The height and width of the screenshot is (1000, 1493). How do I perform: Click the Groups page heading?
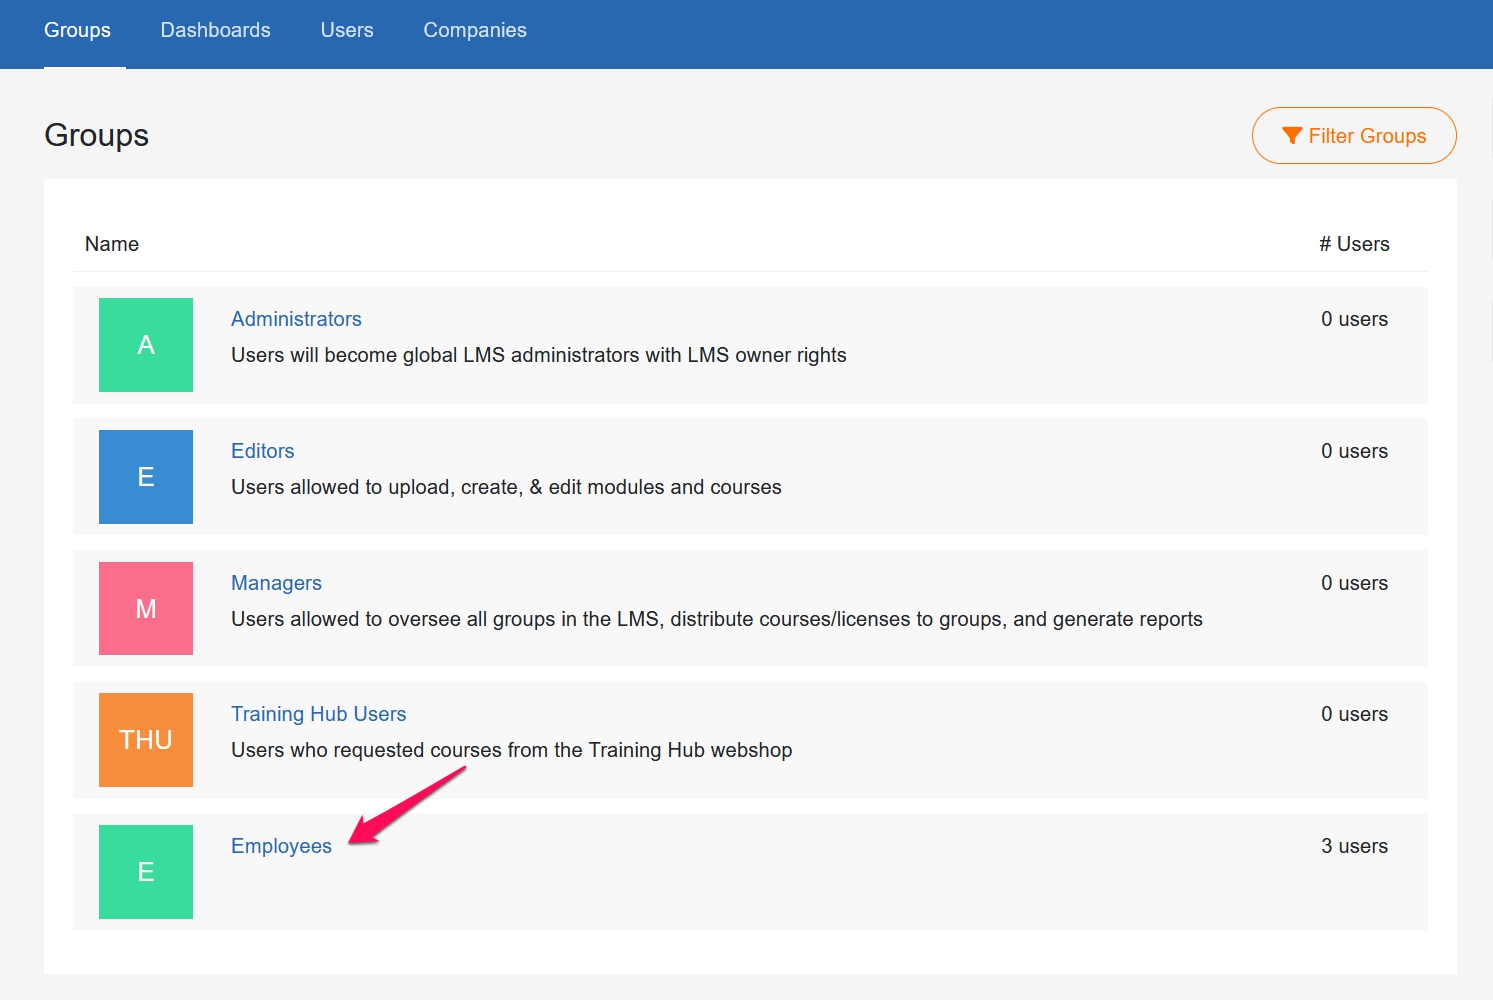(97, 135)
